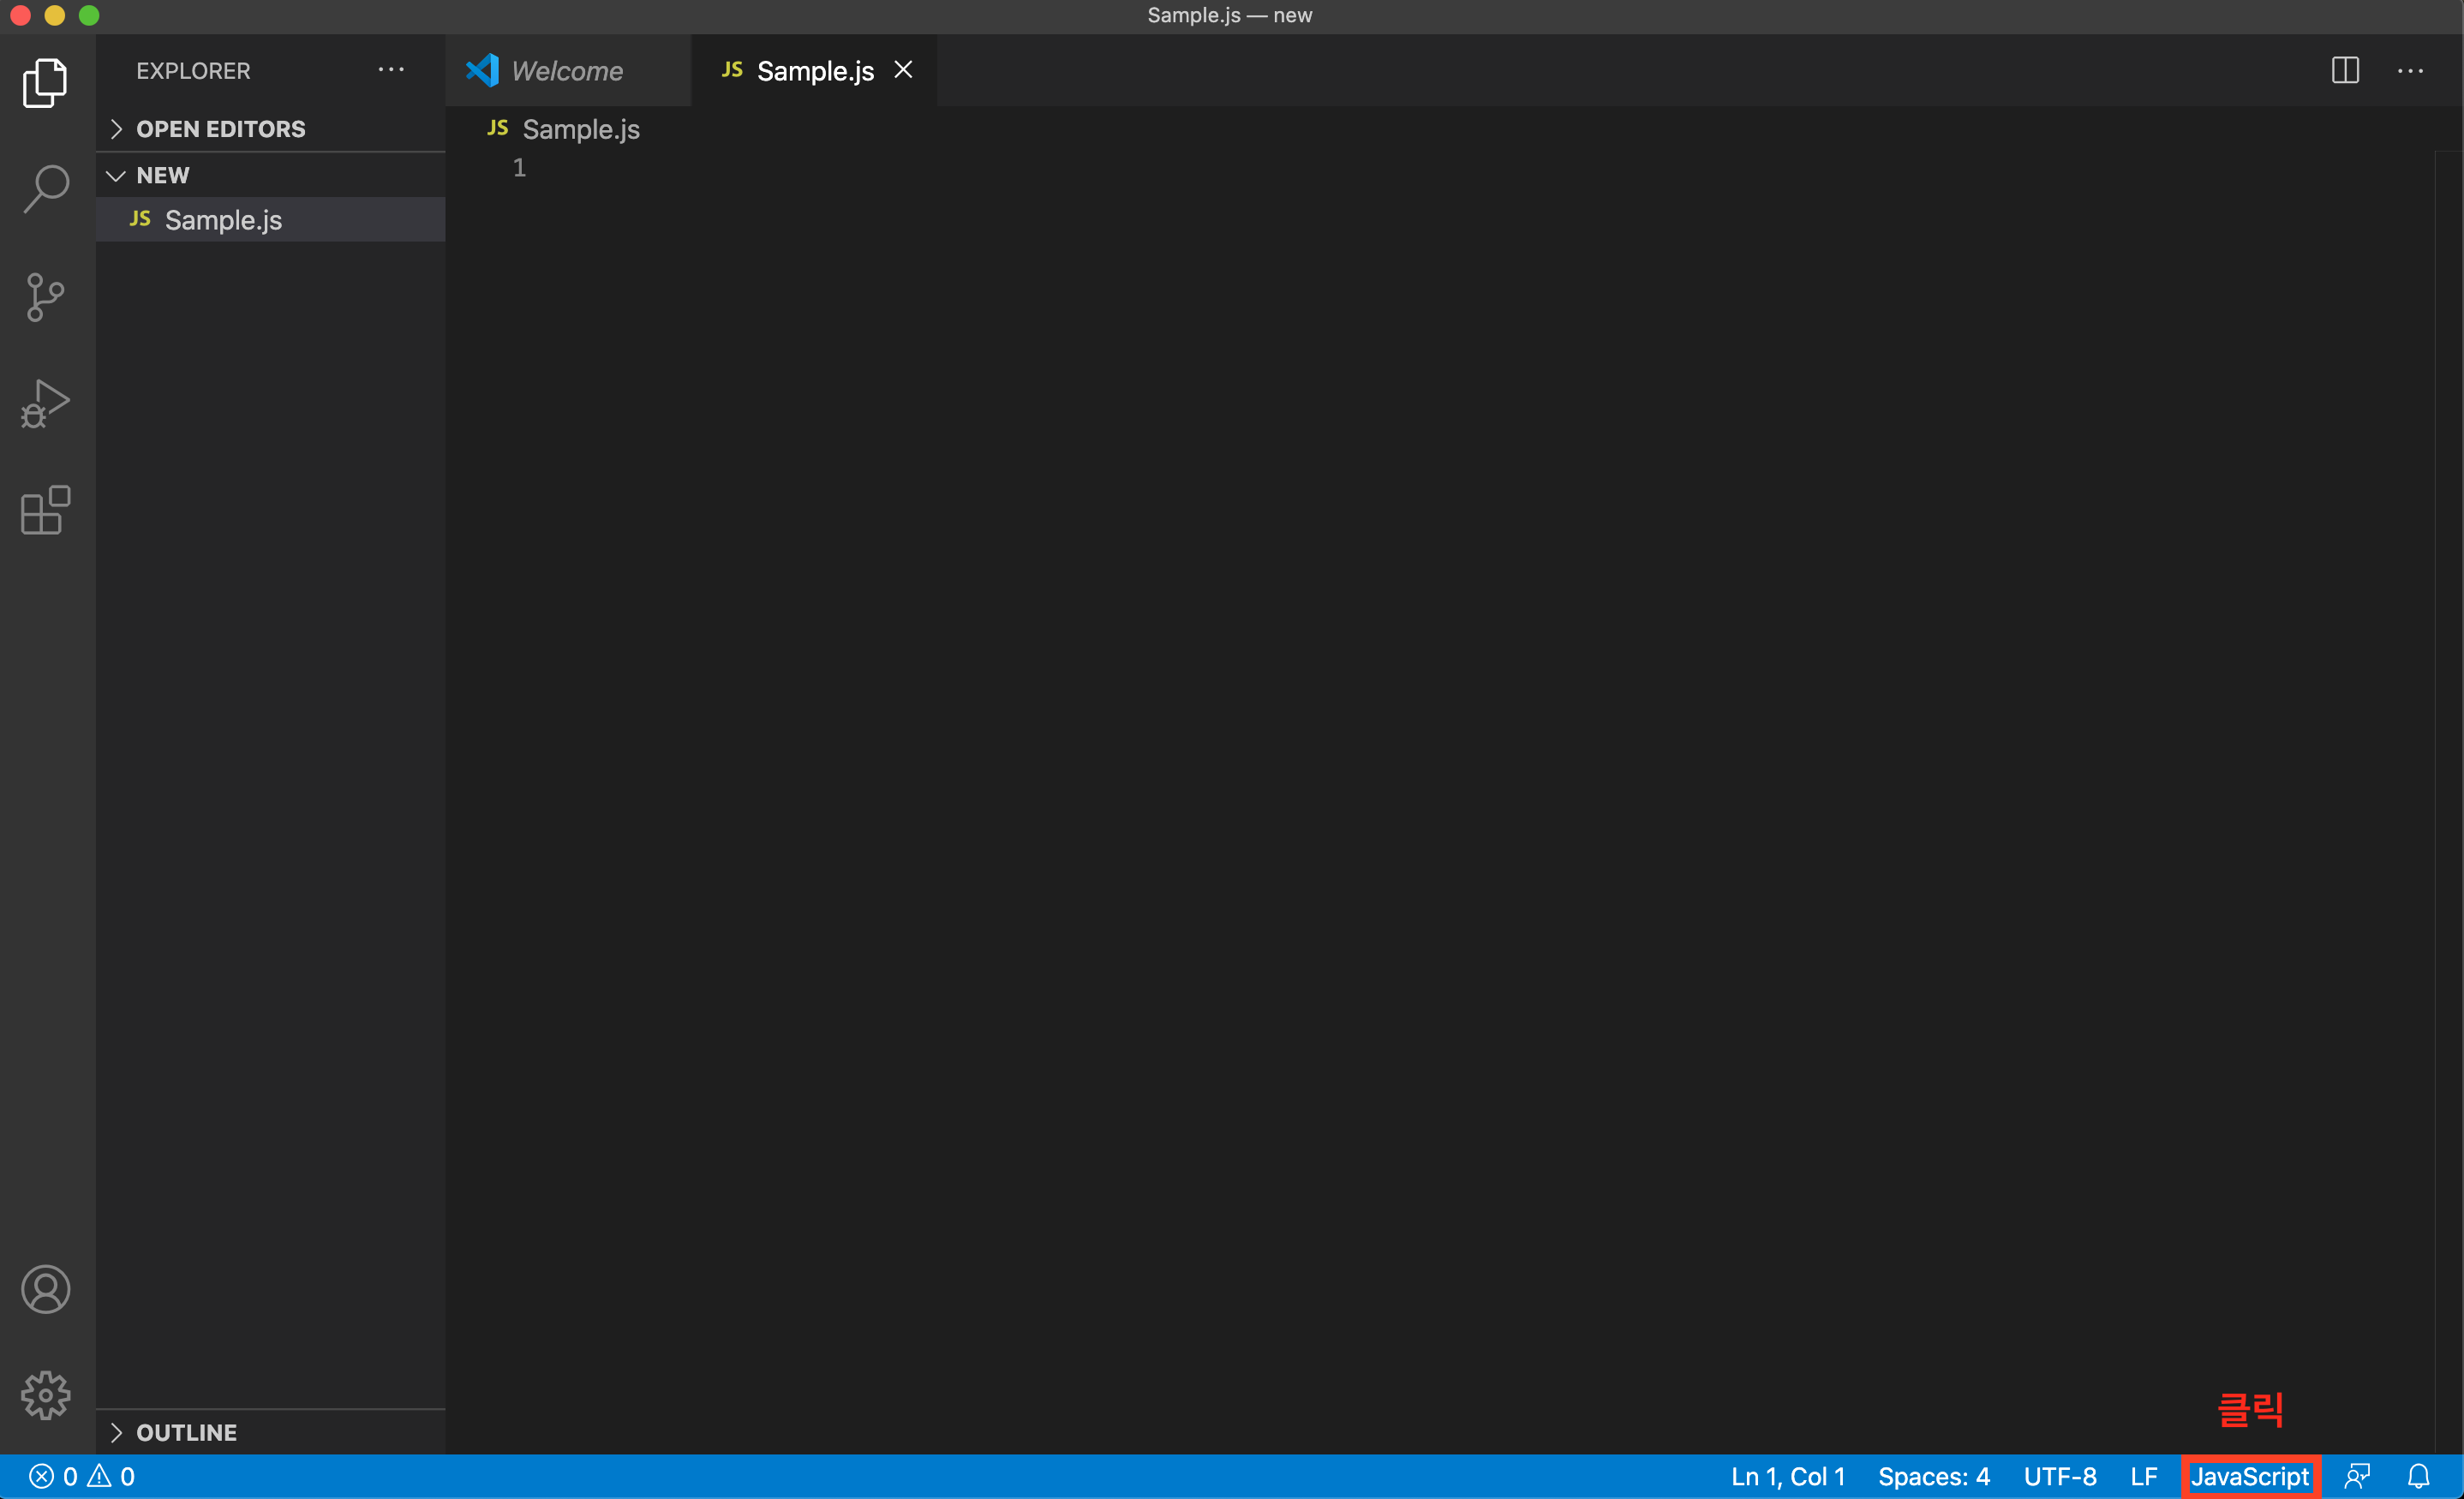Click the feedback icon in status bar

[2357, 1476]
